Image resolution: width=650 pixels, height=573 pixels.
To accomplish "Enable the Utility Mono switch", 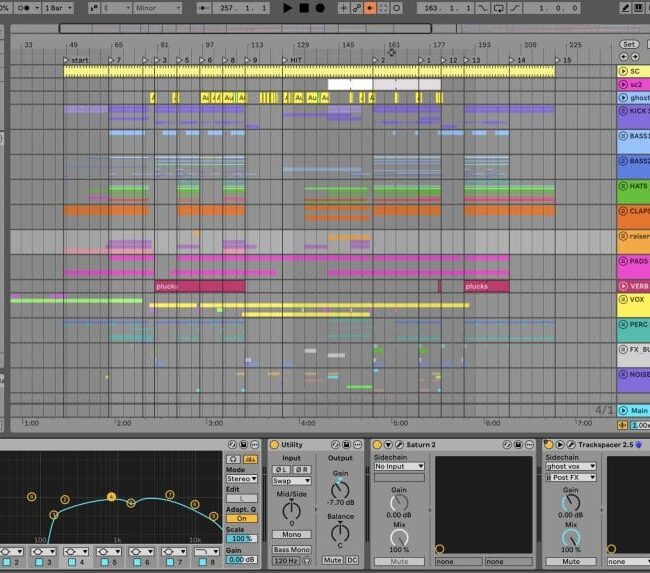I will pyautogui.click(x=291, y=535).
